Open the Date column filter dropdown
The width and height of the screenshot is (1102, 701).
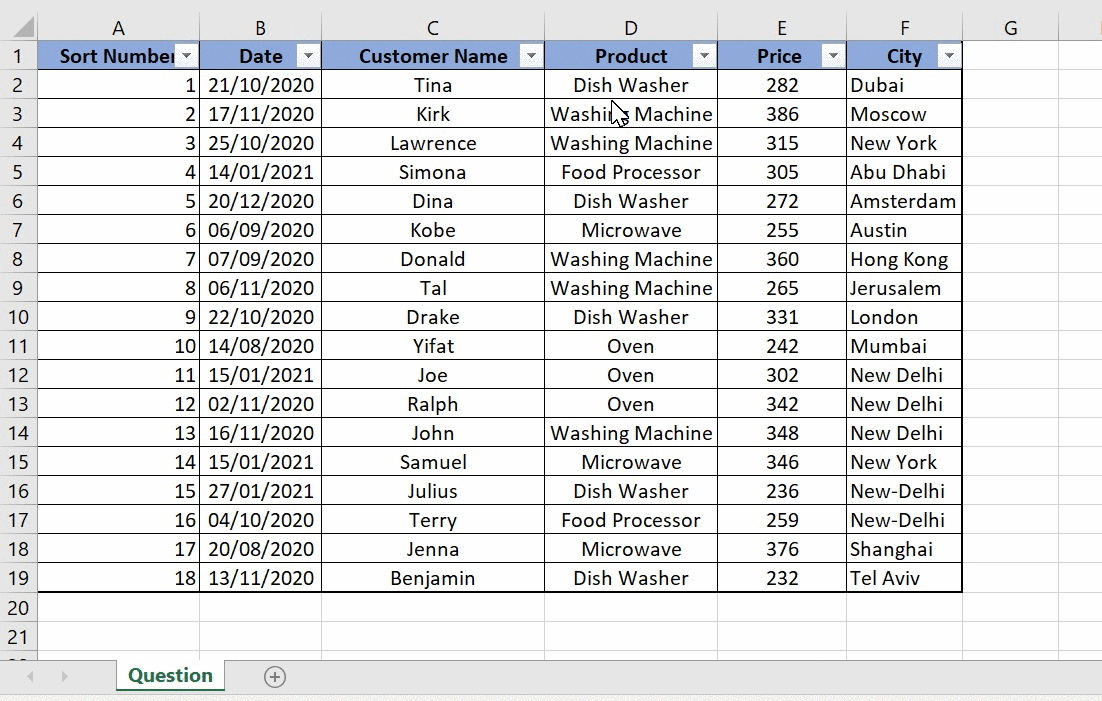tap(308, 56)
